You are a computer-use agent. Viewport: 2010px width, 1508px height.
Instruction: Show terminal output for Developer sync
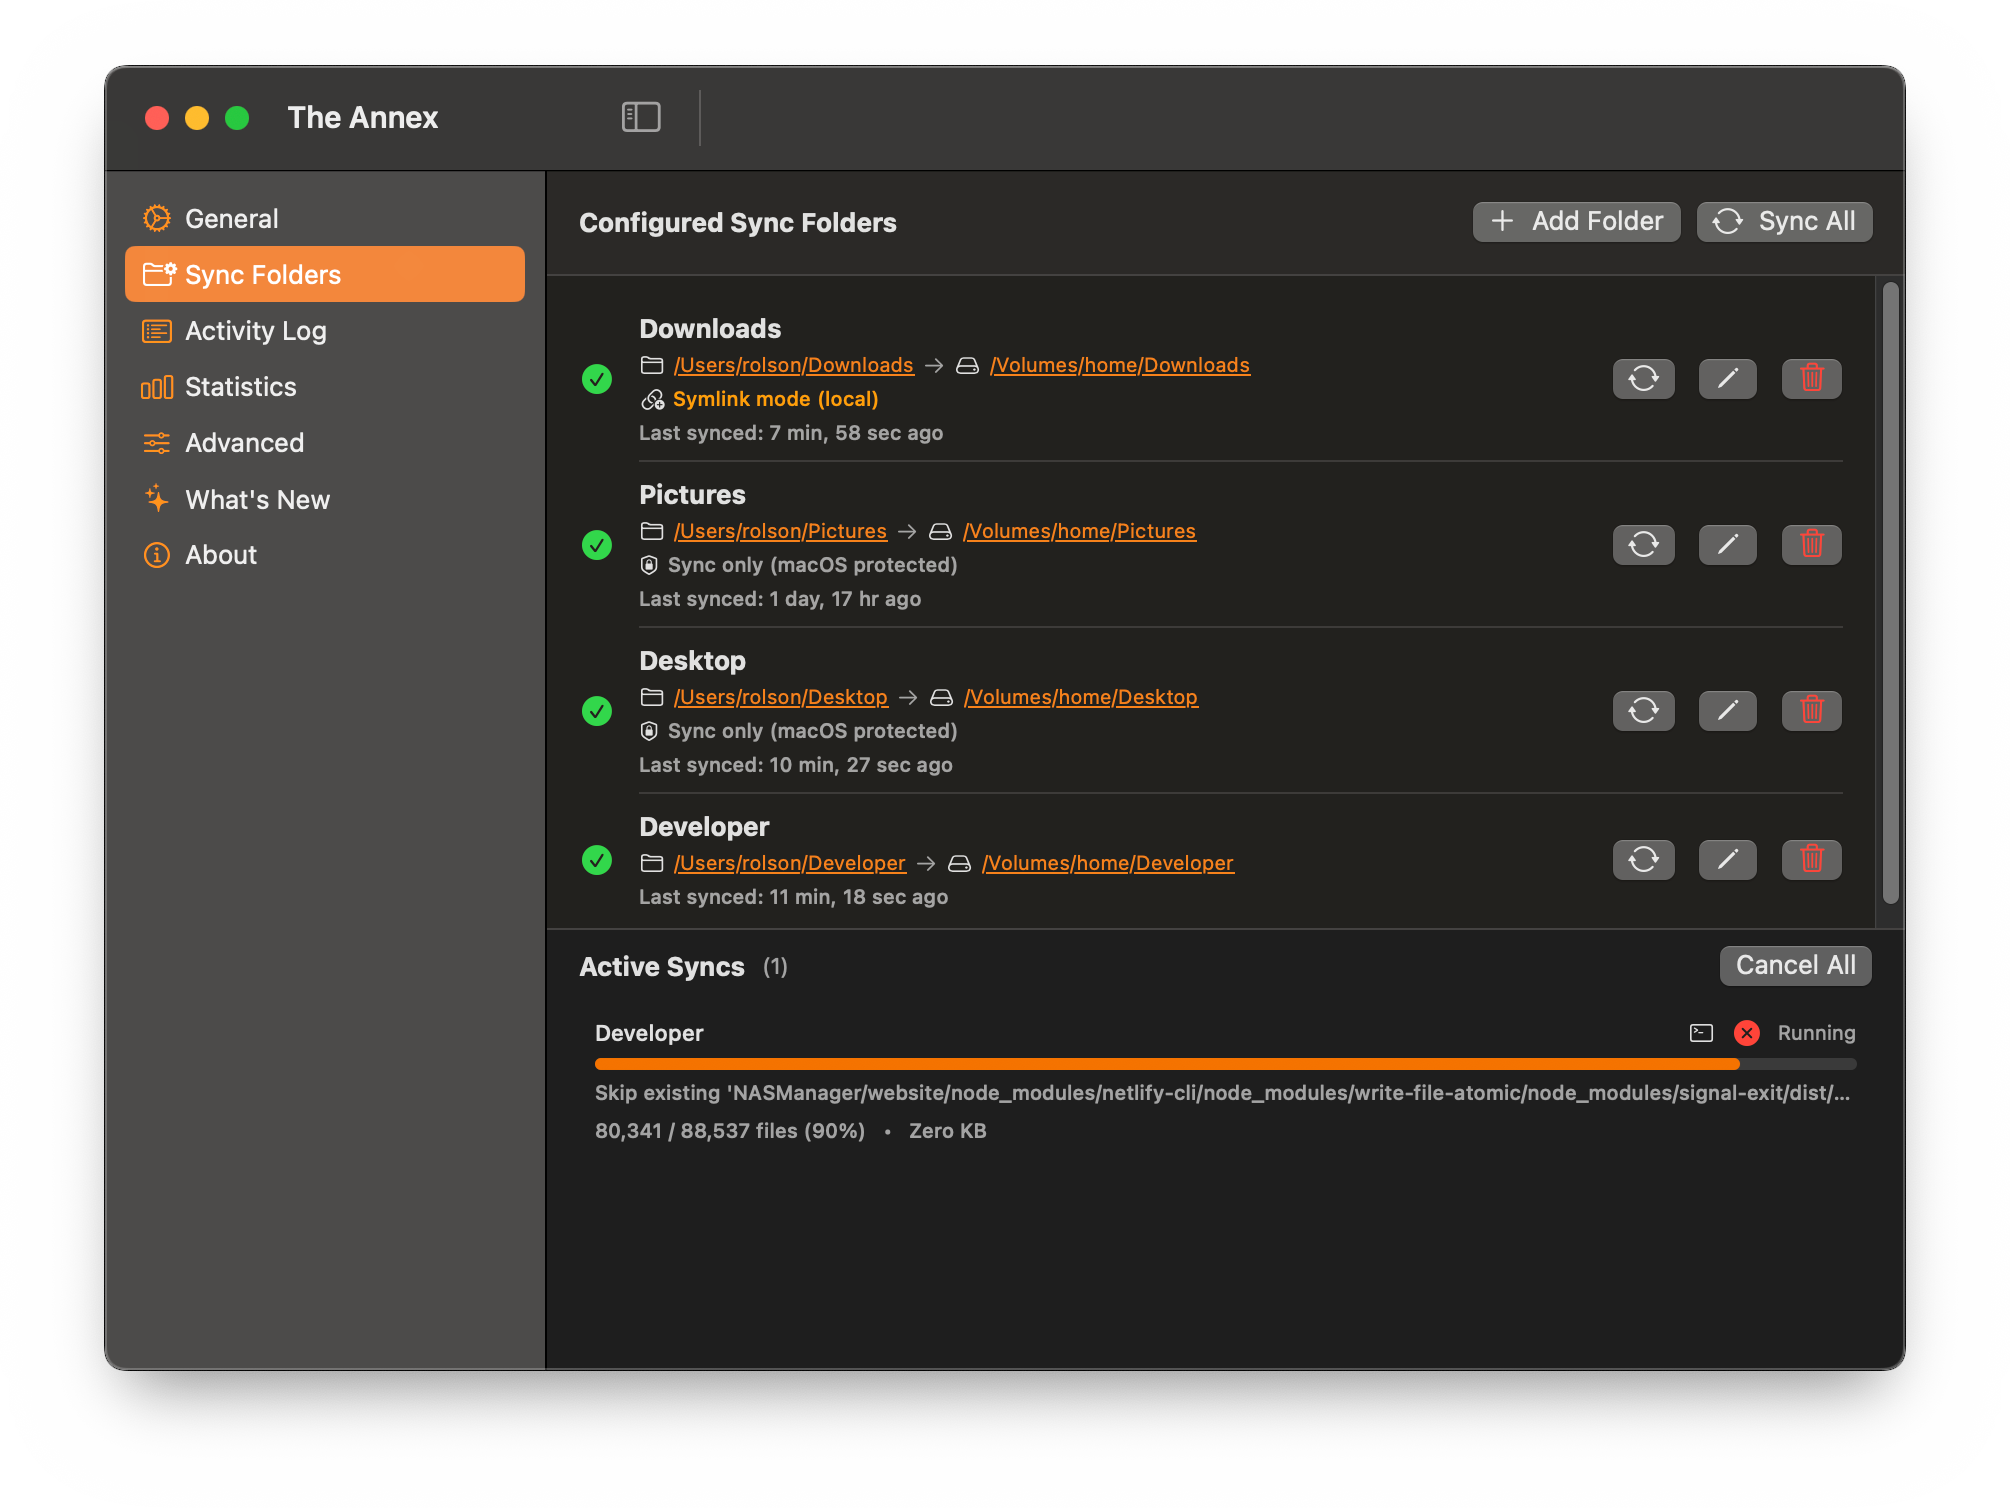click(x=1701, y=1033)
